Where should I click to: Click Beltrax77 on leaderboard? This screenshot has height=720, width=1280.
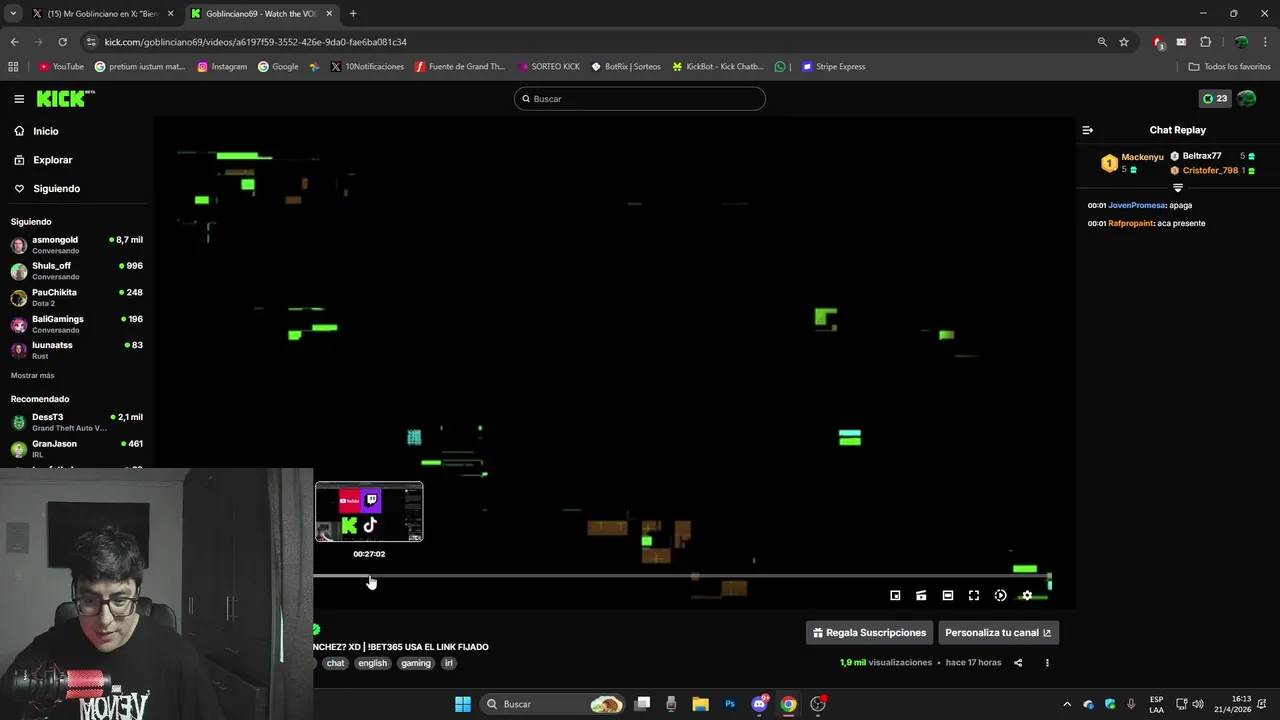point(1202,156)
